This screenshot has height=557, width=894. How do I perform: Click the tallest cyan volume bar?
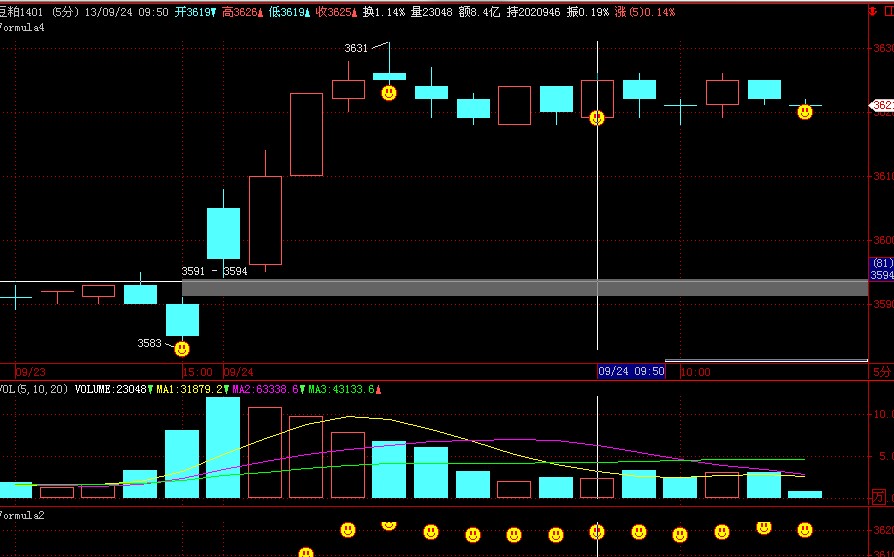(x=223, y=448)
